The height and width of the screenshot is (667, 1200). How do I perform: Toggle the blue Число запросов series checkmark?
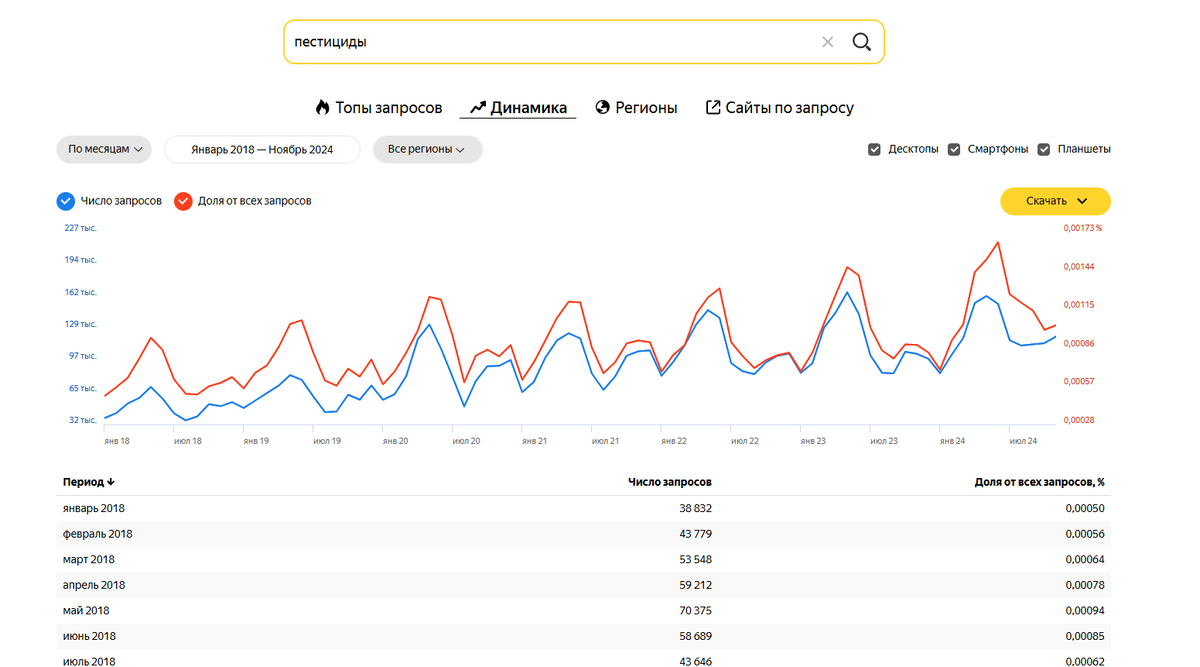66,201
